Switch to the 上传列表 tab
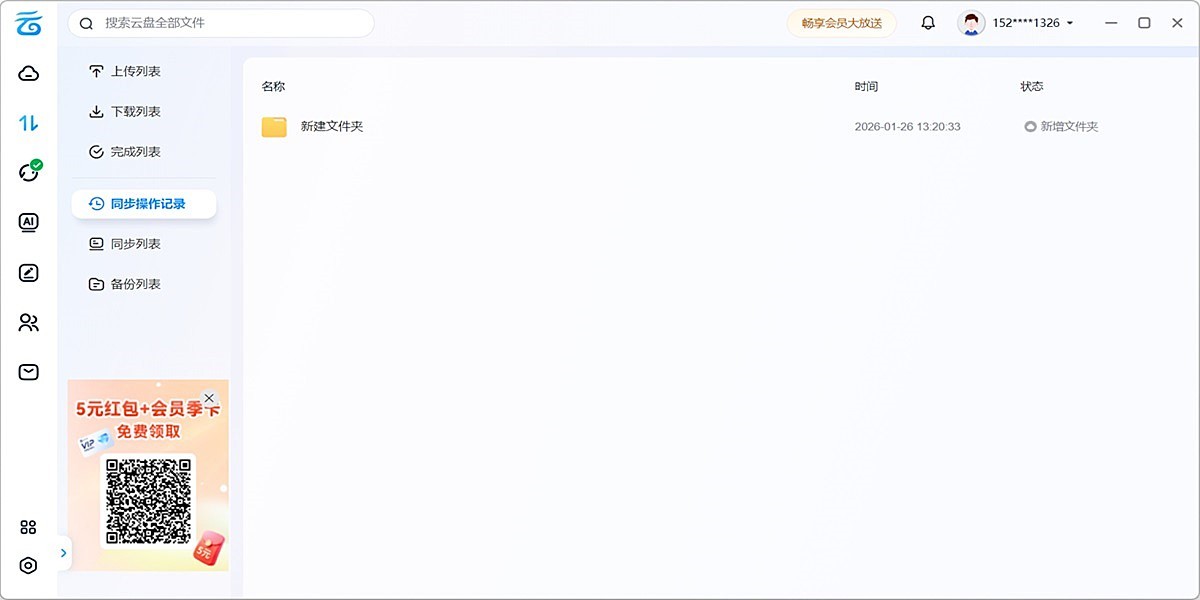The width and height of the screenshot is (1200, 600). click(124, 70)
